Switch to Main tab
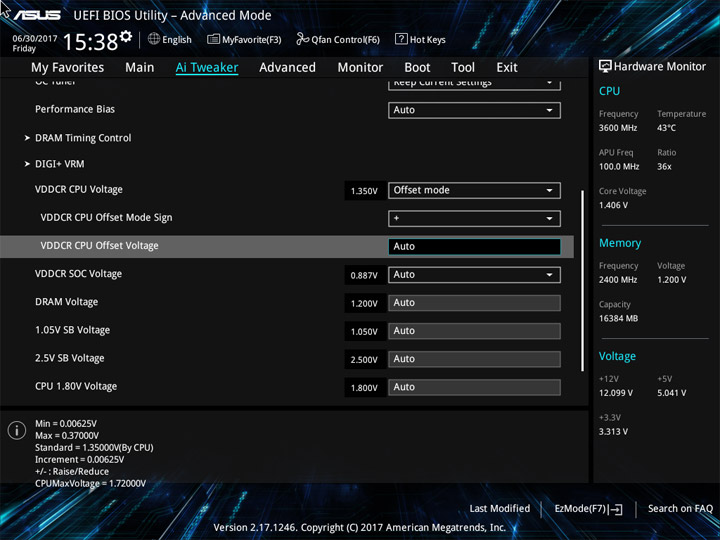This screenshot has height=540, width=720. tap(140, 68)
